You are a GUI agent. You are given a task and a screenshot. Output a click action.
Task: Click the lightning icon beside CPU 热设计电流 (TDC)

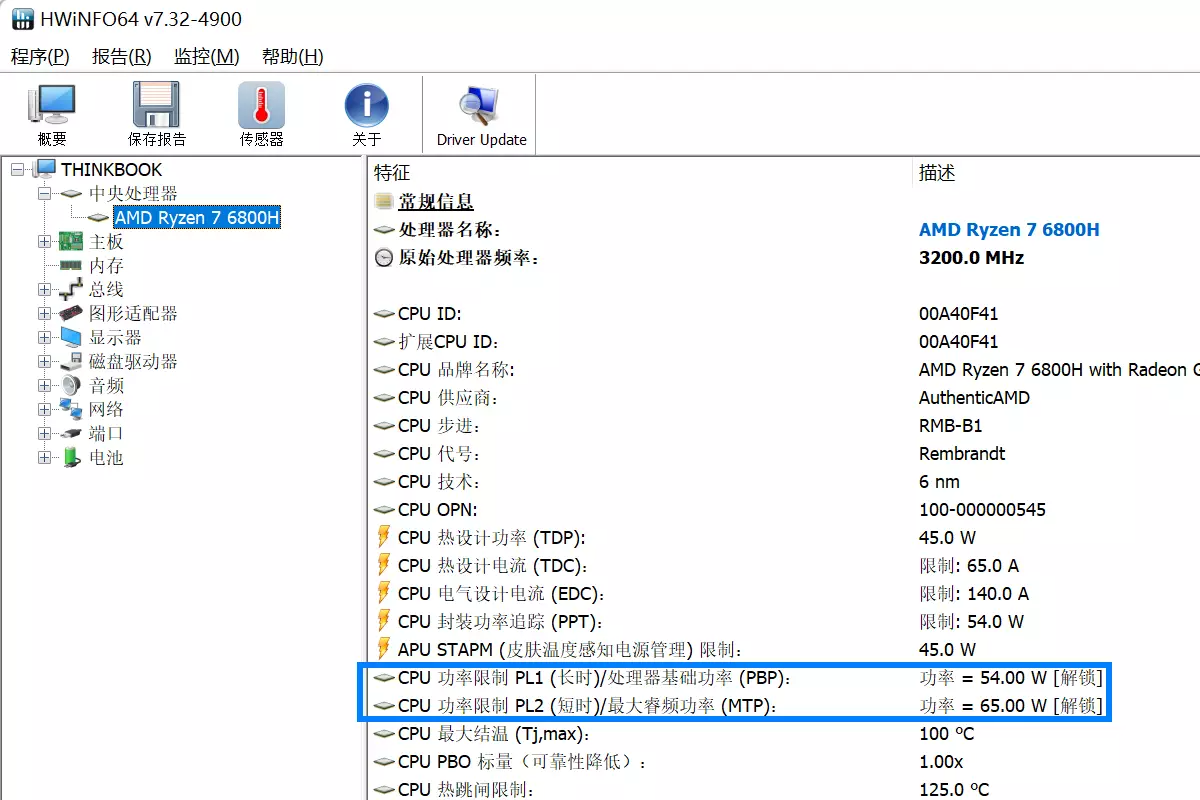384,565
